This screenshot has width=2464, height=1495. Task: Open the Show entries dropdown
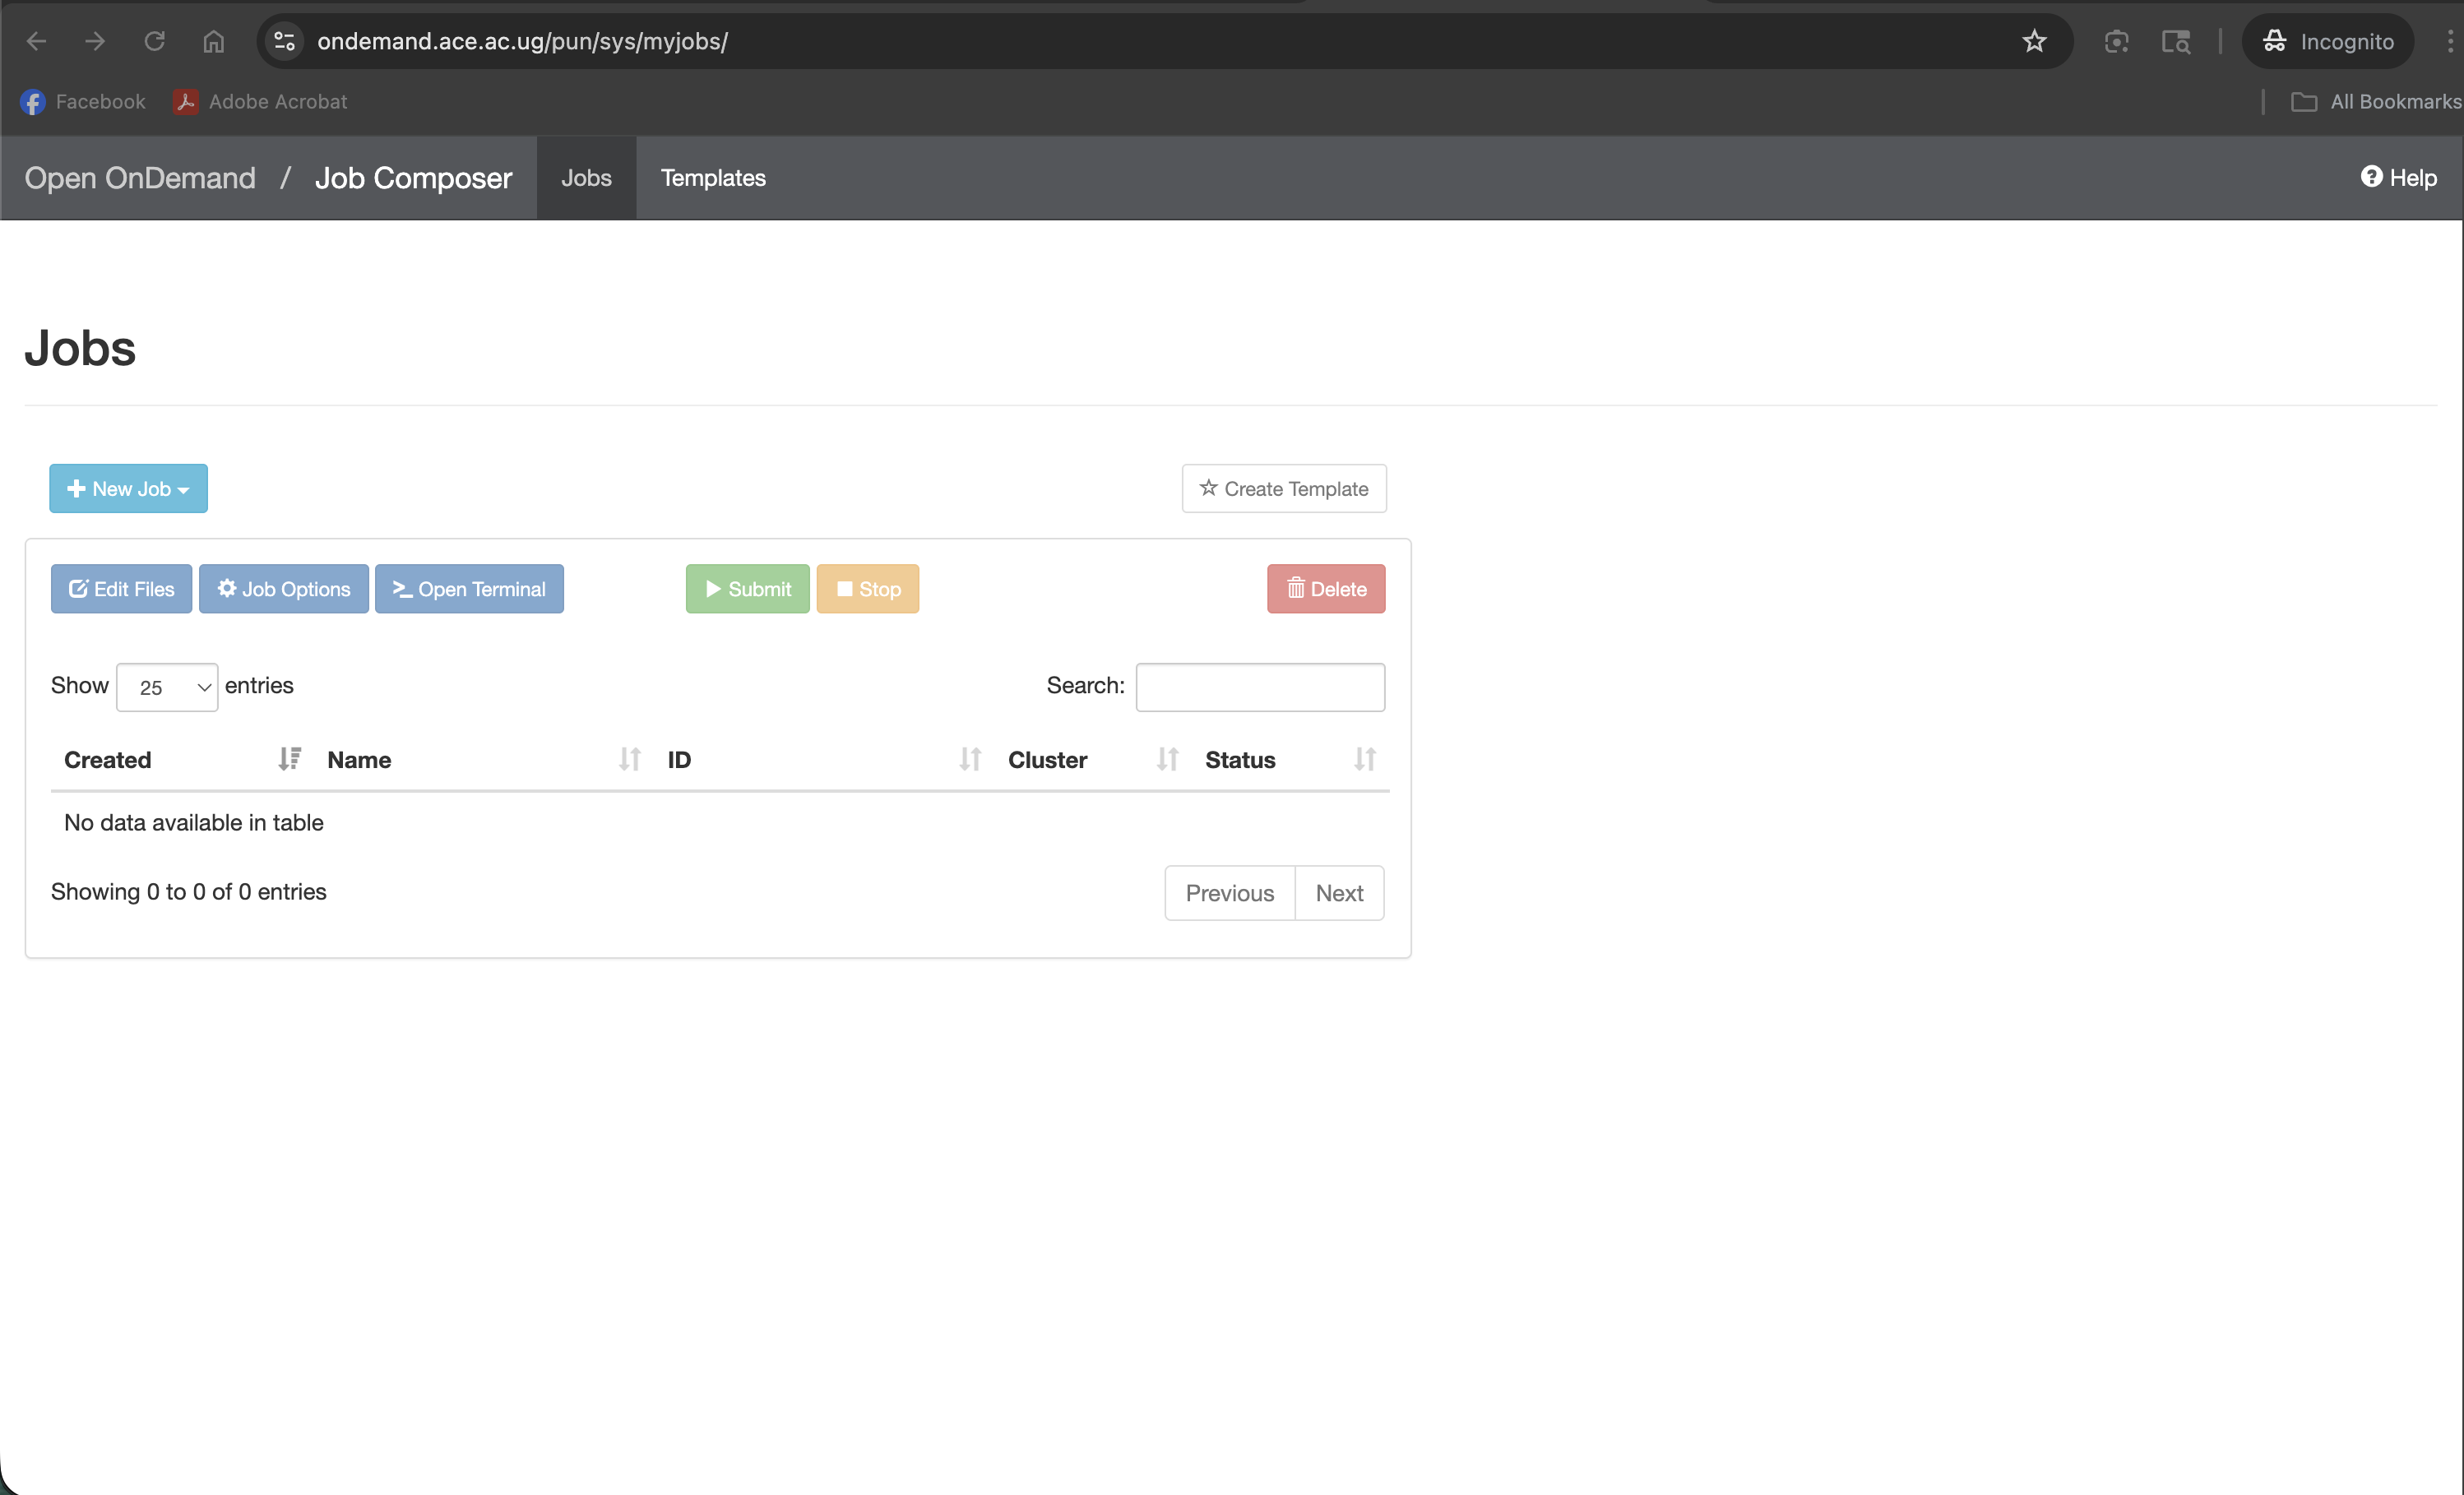pos(167,688)
